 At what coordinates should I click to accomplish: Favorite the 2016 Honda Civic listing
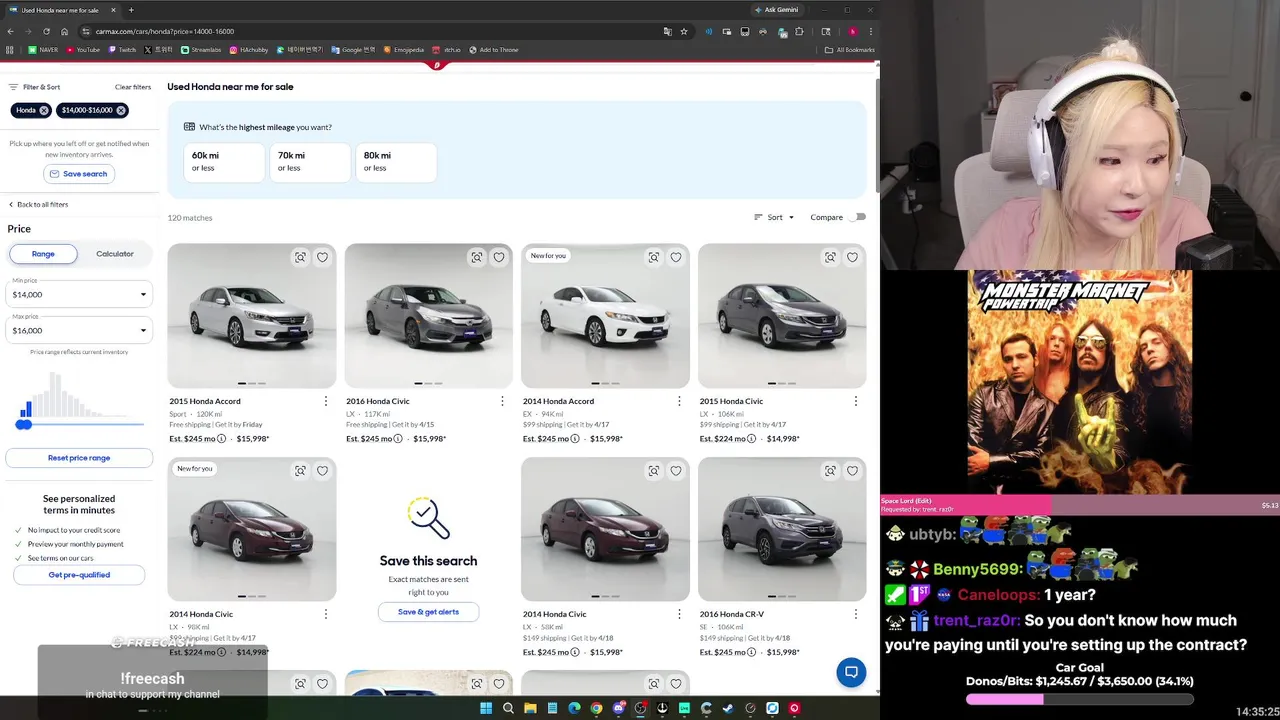click(x=499, y=257)
